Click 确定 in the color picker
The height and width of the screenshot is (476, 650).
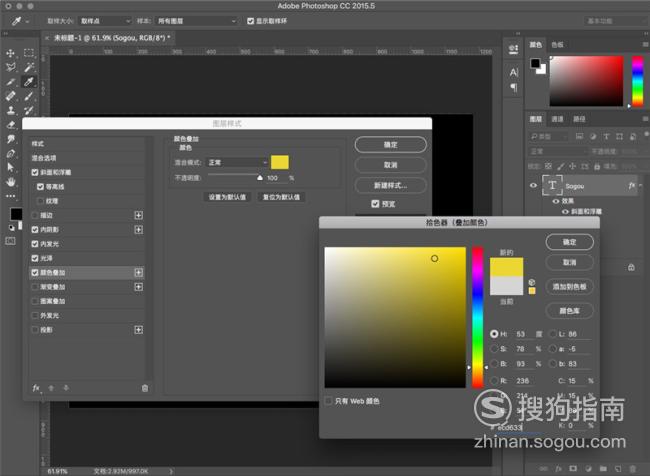tap(570, 242)
